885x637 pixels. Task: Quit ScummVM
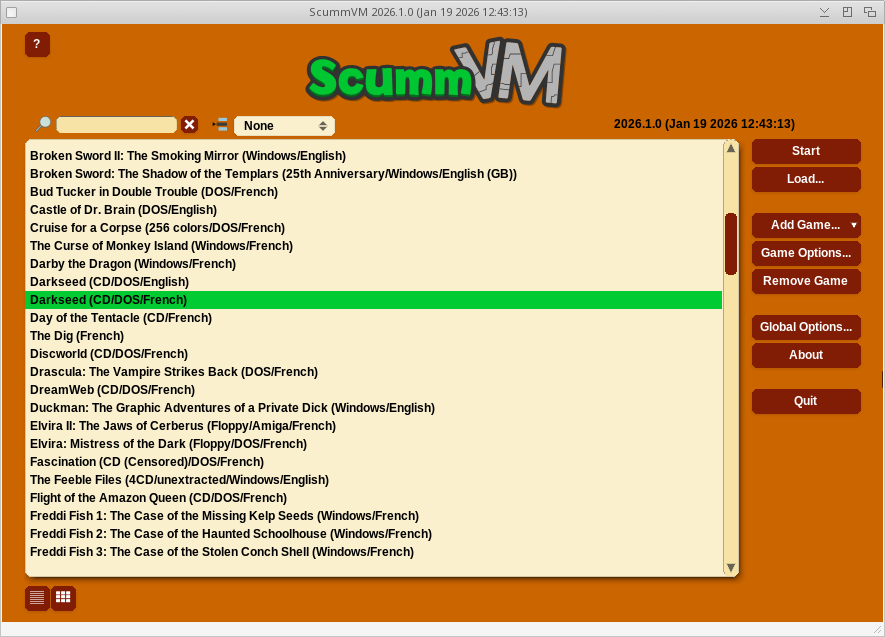(x=805, y=402)
